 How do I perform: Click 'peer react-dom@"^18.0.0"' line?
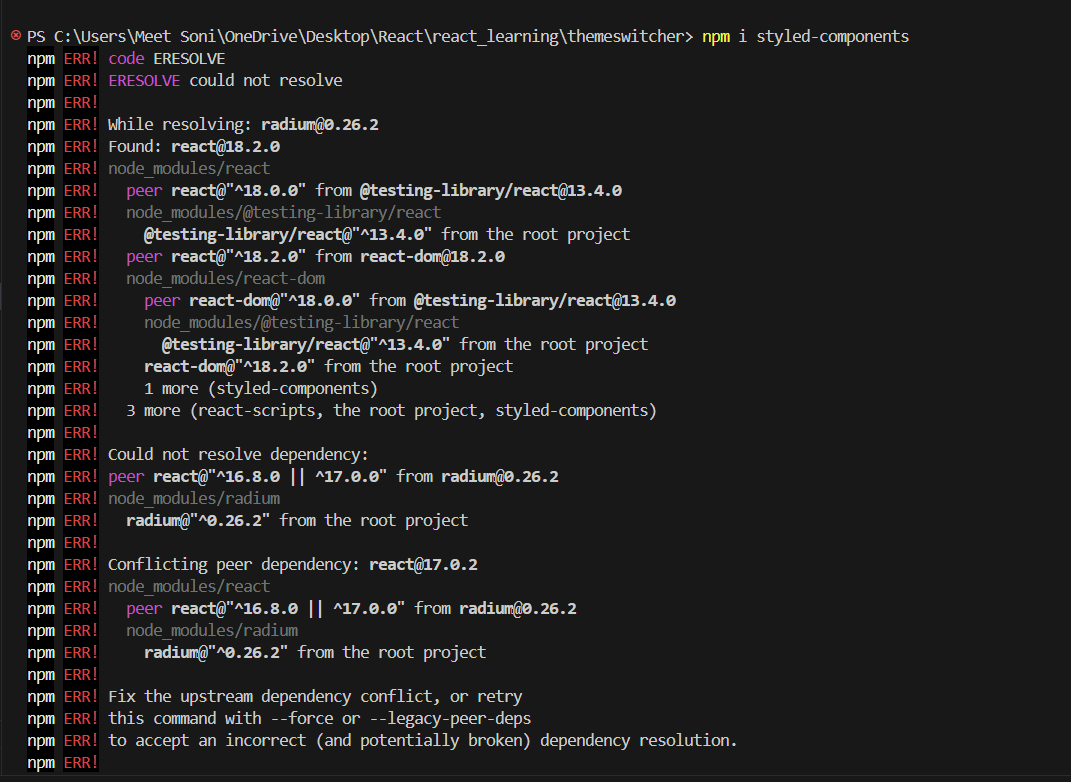(410, 301)
